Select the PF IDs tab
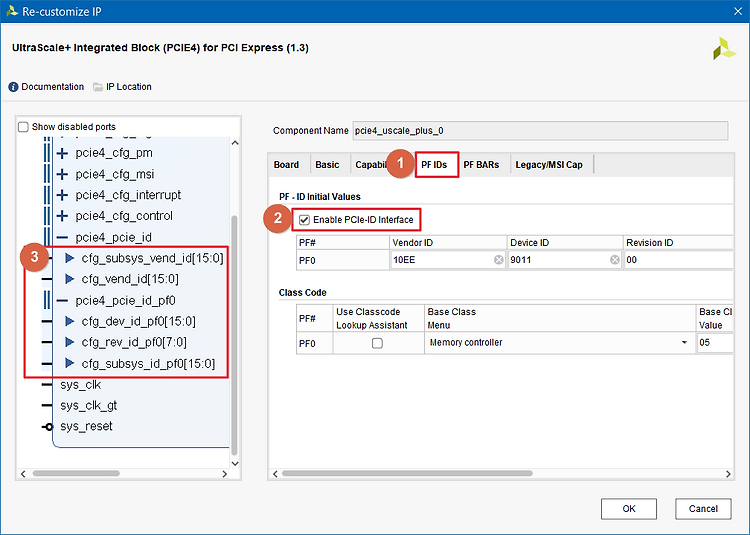750x535 pixels. click(434, 165)
